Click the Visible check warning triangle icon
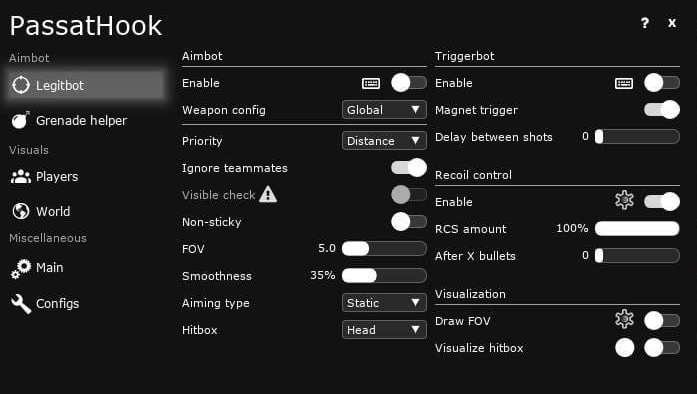This screenshot has width=697, height=394. point(268,194)
